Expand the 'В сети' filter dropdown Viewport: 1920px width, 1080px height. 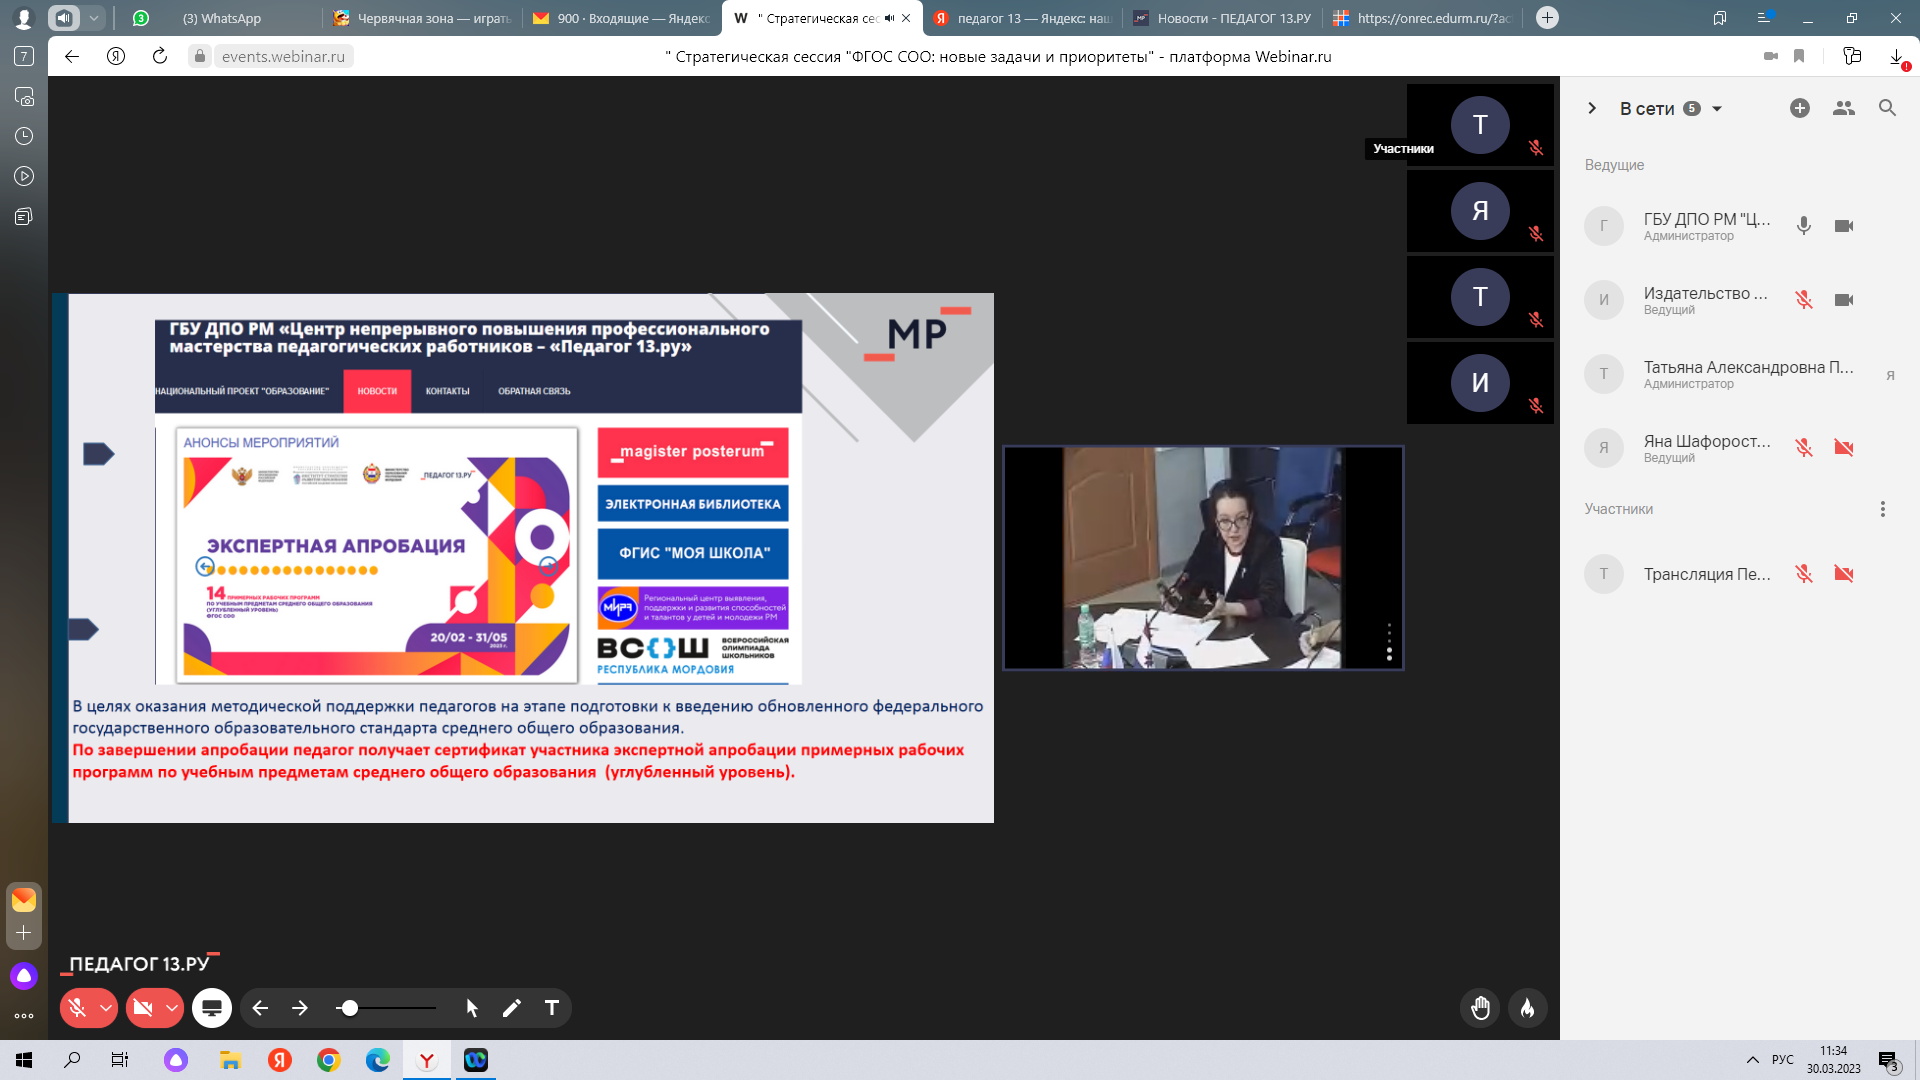pos(1717,109)
